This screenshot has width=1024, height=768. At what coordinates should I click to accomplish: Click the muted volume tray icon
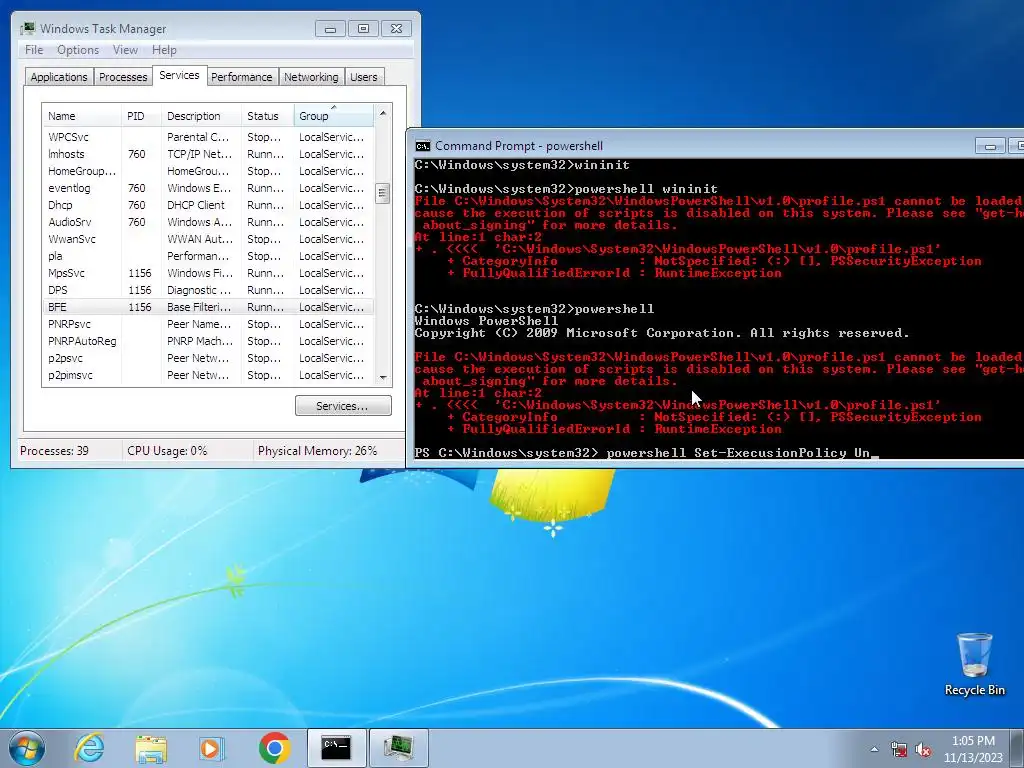(x=923, y=749)
